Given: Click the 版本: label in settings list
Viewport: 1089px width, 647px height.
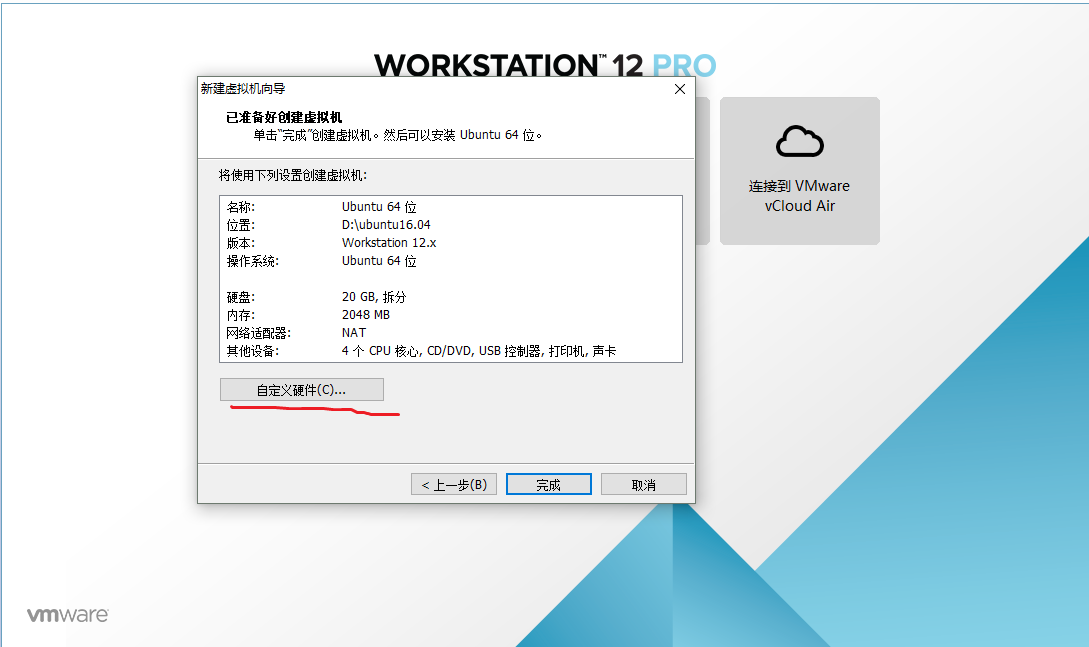Looking at the screenshot, I should [241, 243].
